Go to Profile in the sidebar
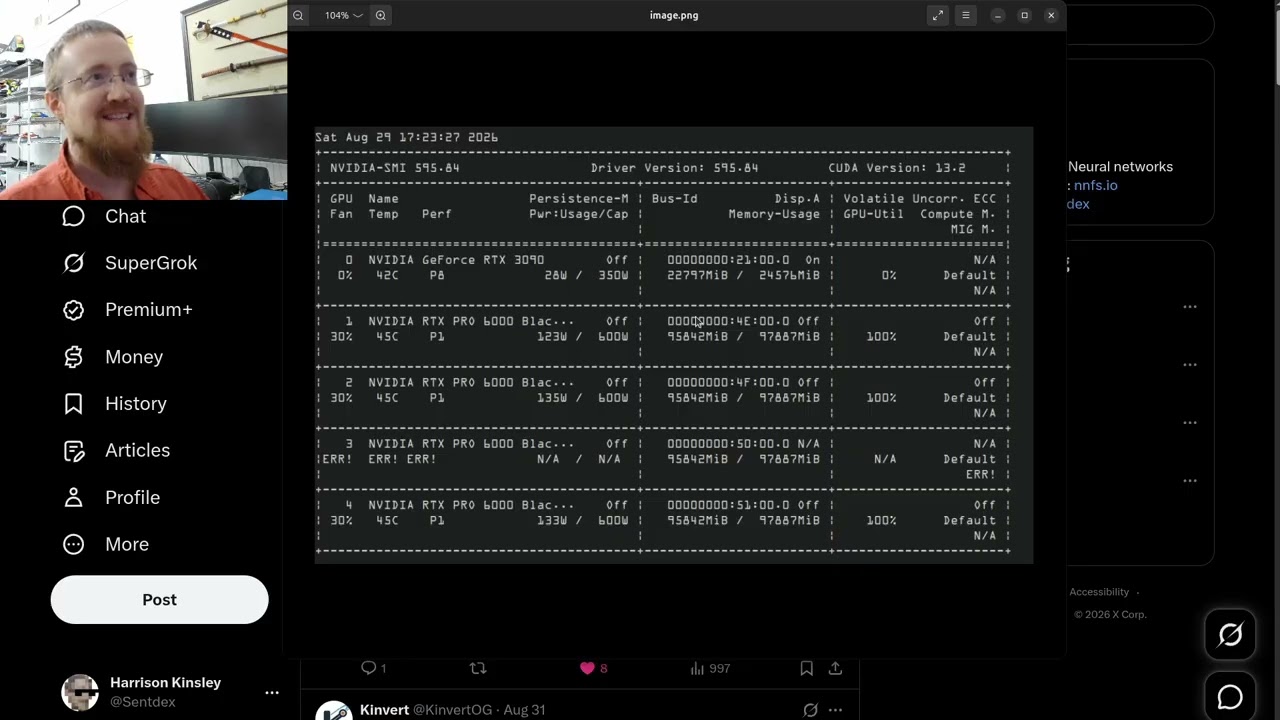The width and height of the screenshot is (1280, 720). pyautogui.click(x=111, y=497)
